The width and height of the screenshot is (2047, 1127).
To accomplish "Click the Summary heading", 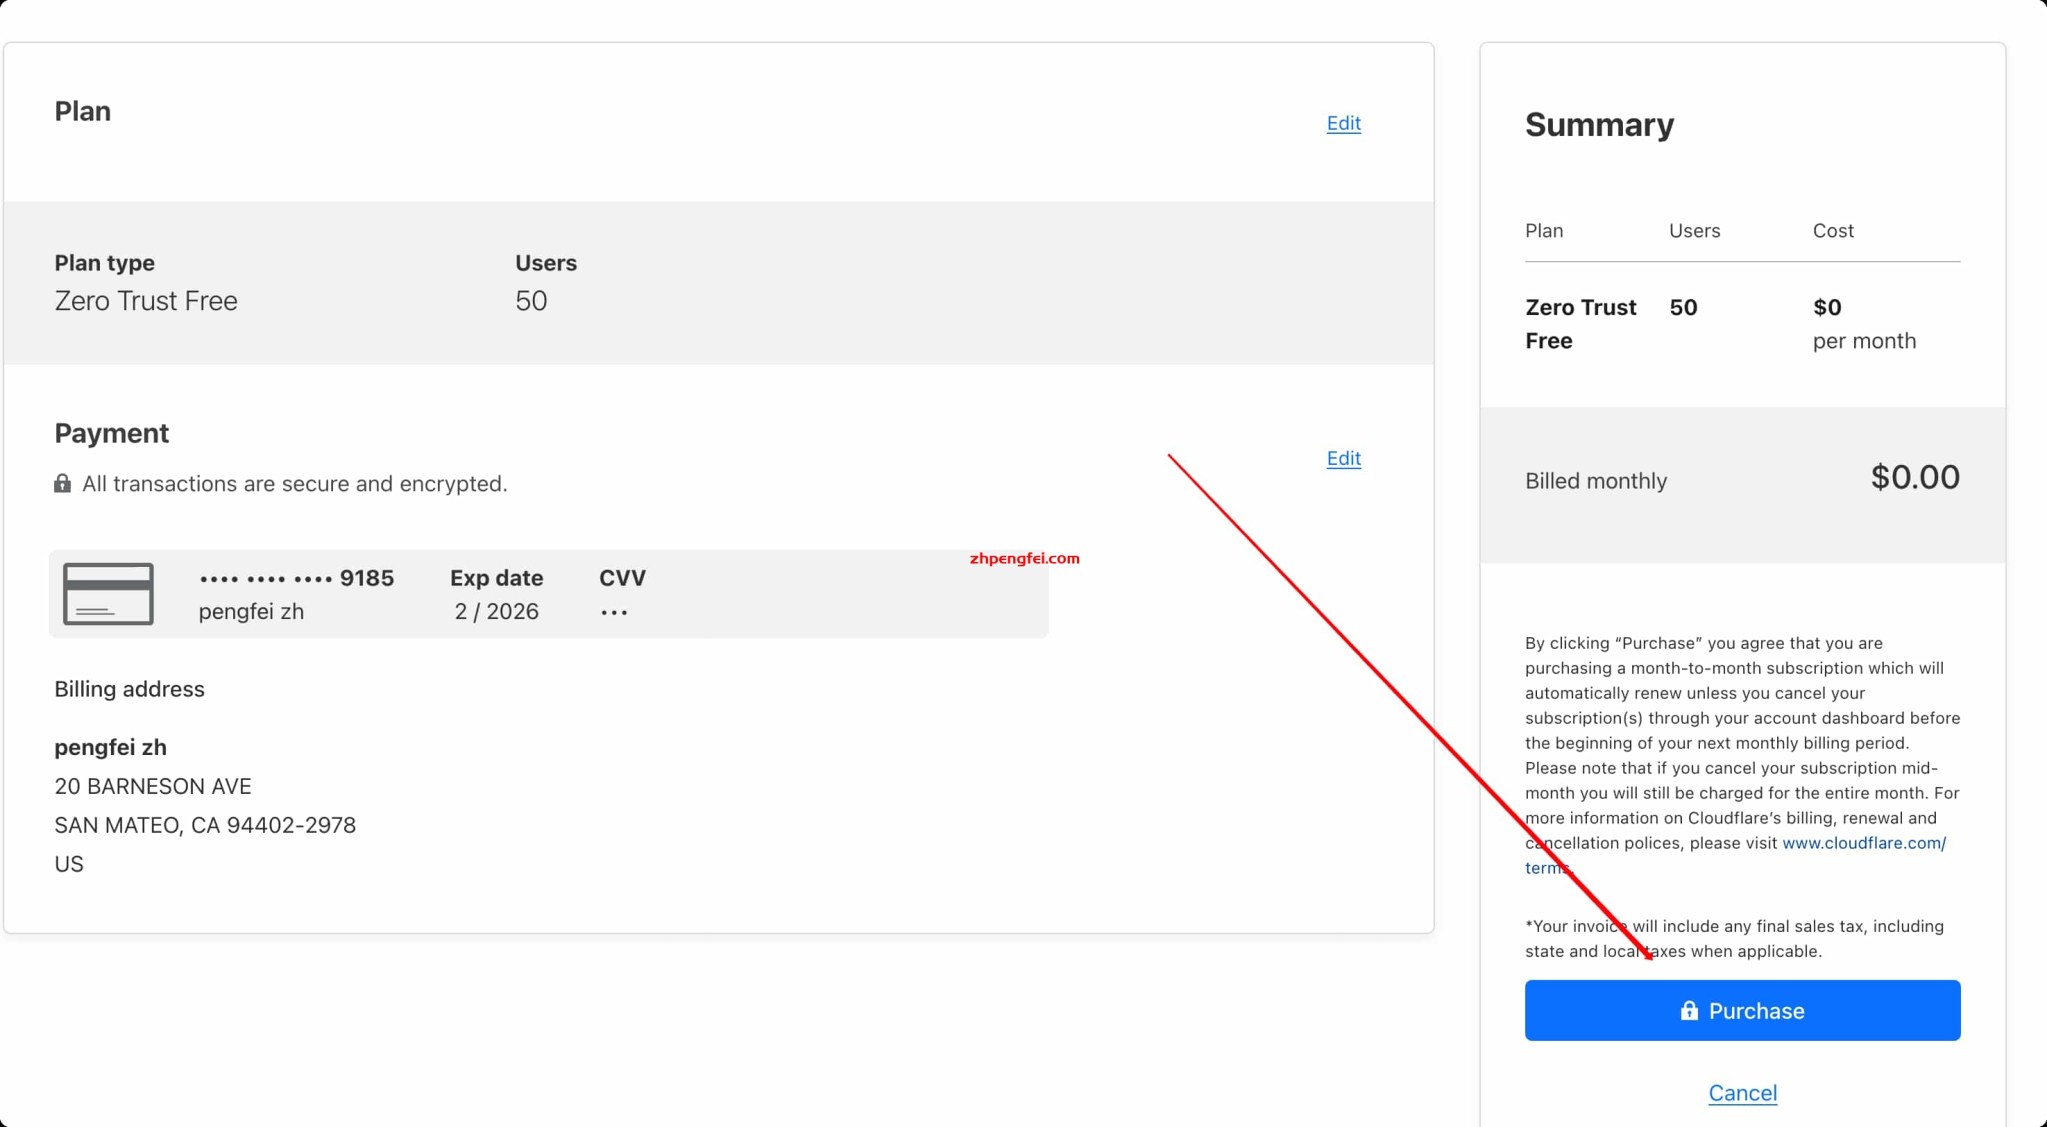I will tap(1599, 125).
